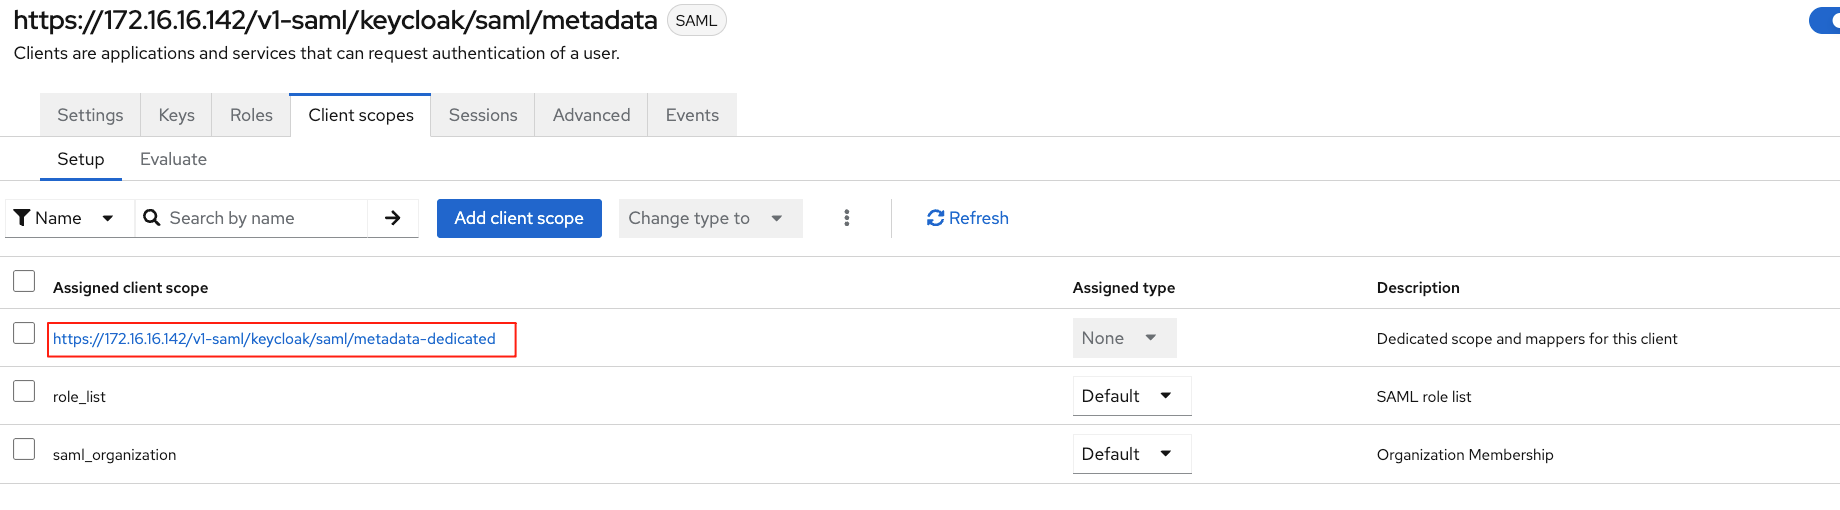Expand the Name filter dropdown
This screenshot has width=1840, height=510.
coord(107,218)
